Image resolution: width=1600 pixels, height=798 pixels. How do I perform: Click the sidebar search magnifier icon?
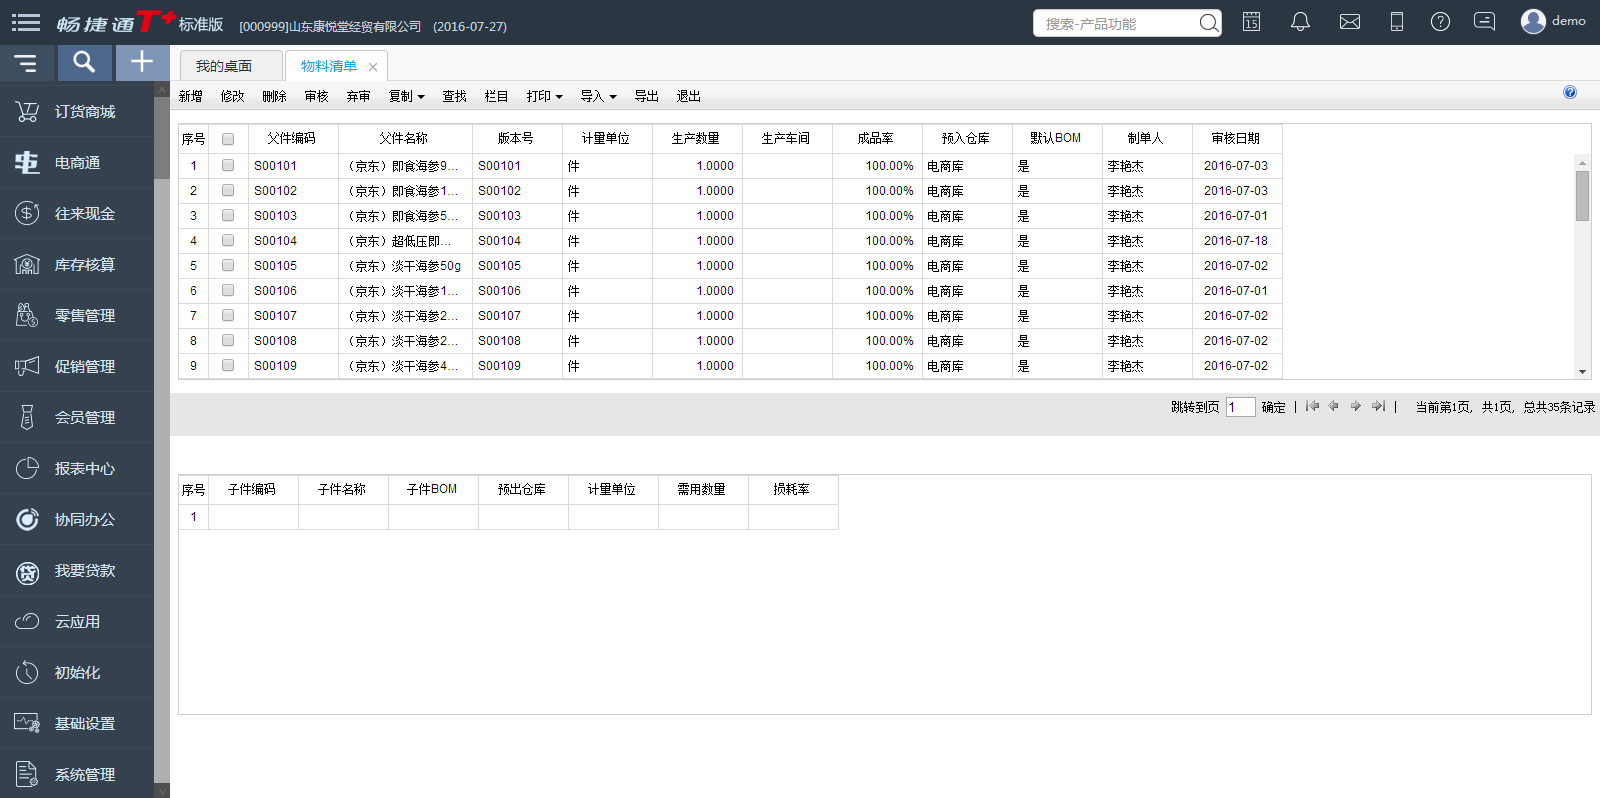pyautogui.click(x=84, y=63)
